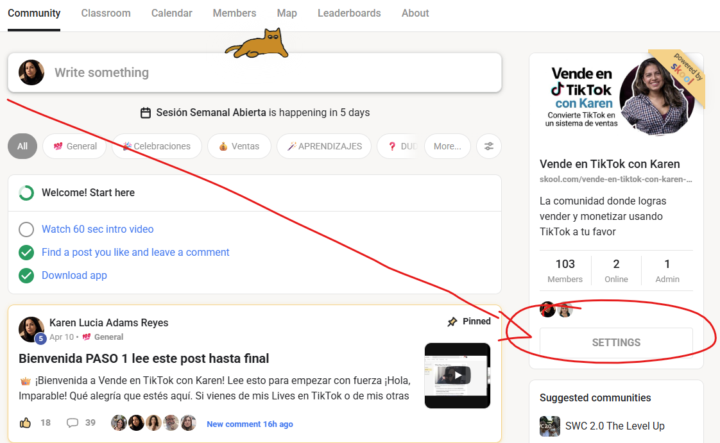Open SWC 2.0 The Level Up community icon

point(550,426)
